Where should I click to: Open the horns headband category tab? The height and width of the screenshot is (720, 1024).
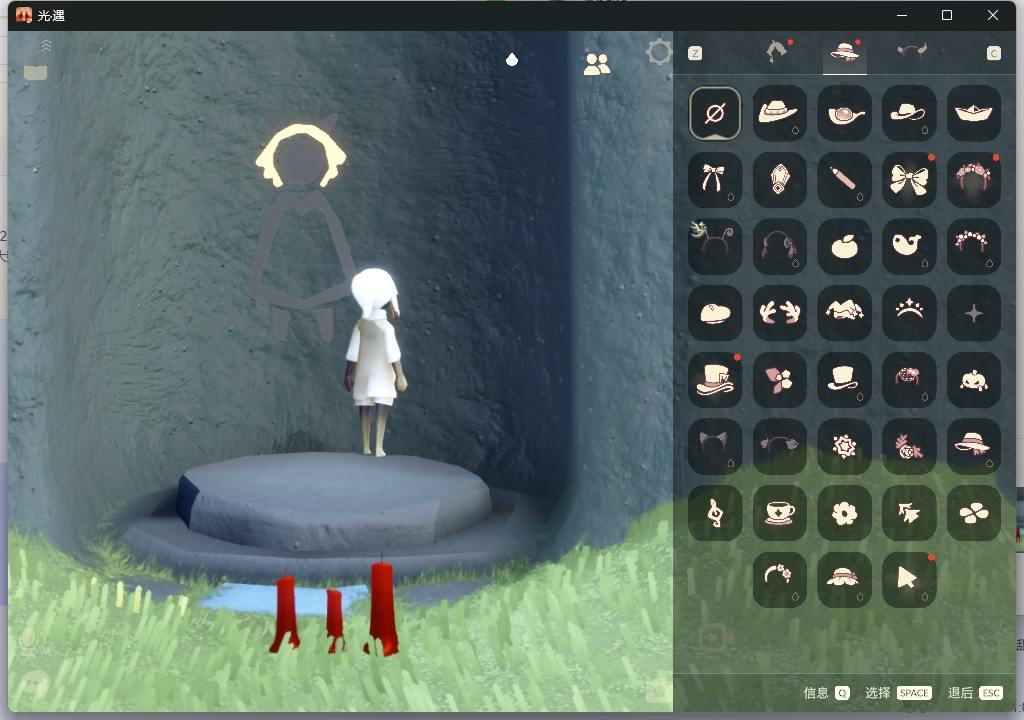[911, 52]
